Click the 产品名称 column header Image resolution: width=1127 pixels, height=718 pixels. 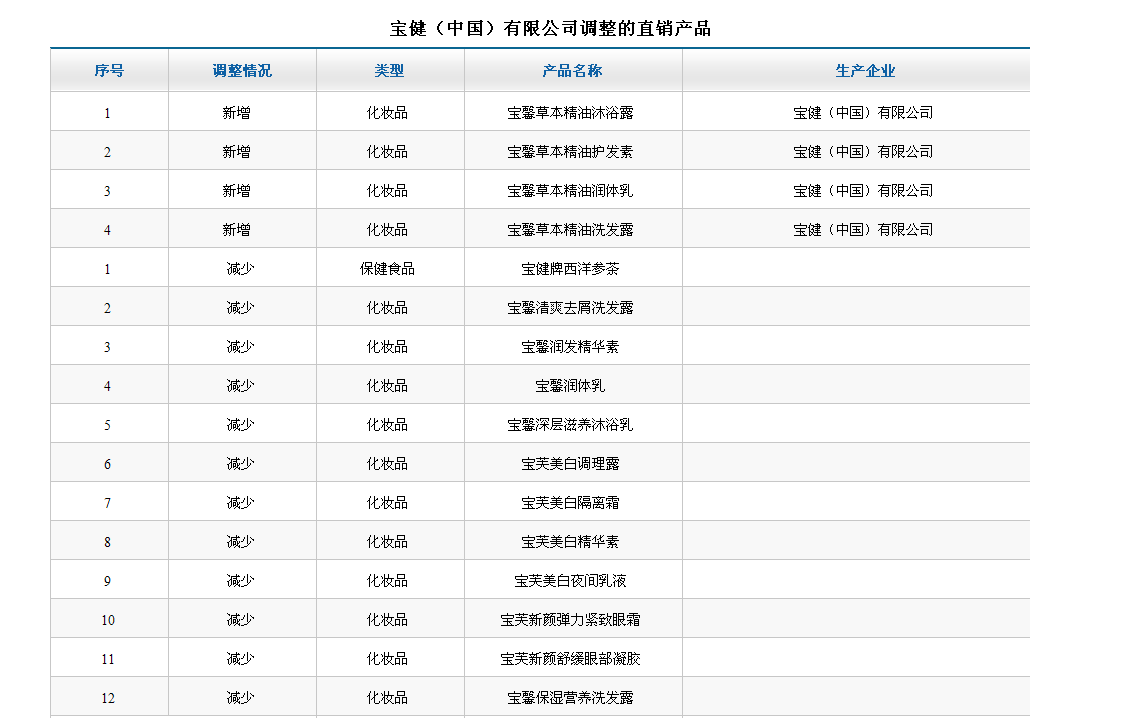pos(572,71)
